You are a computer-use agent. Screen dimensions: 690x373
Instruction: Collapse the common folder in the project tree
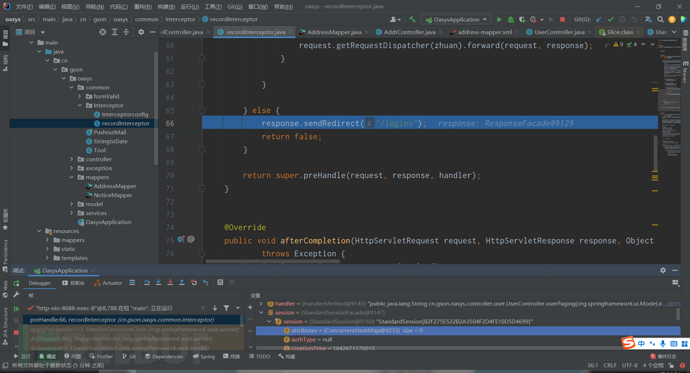coord(72,88)
